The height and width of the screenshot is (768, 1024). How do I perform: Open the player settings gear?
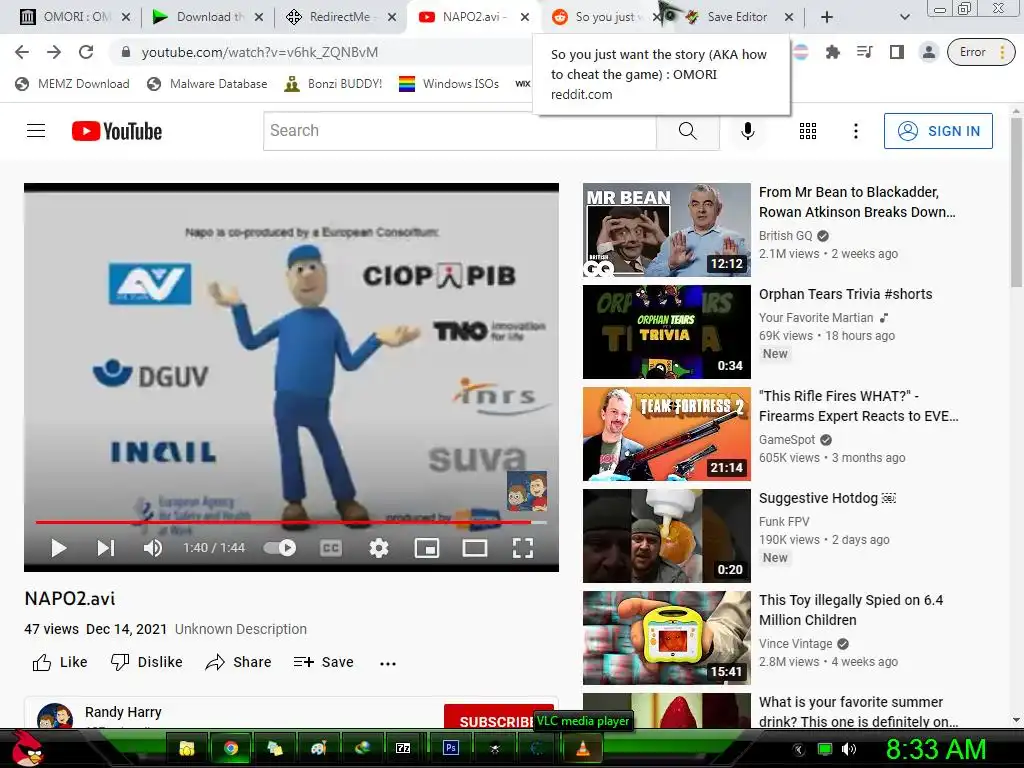tap(379, 548)
